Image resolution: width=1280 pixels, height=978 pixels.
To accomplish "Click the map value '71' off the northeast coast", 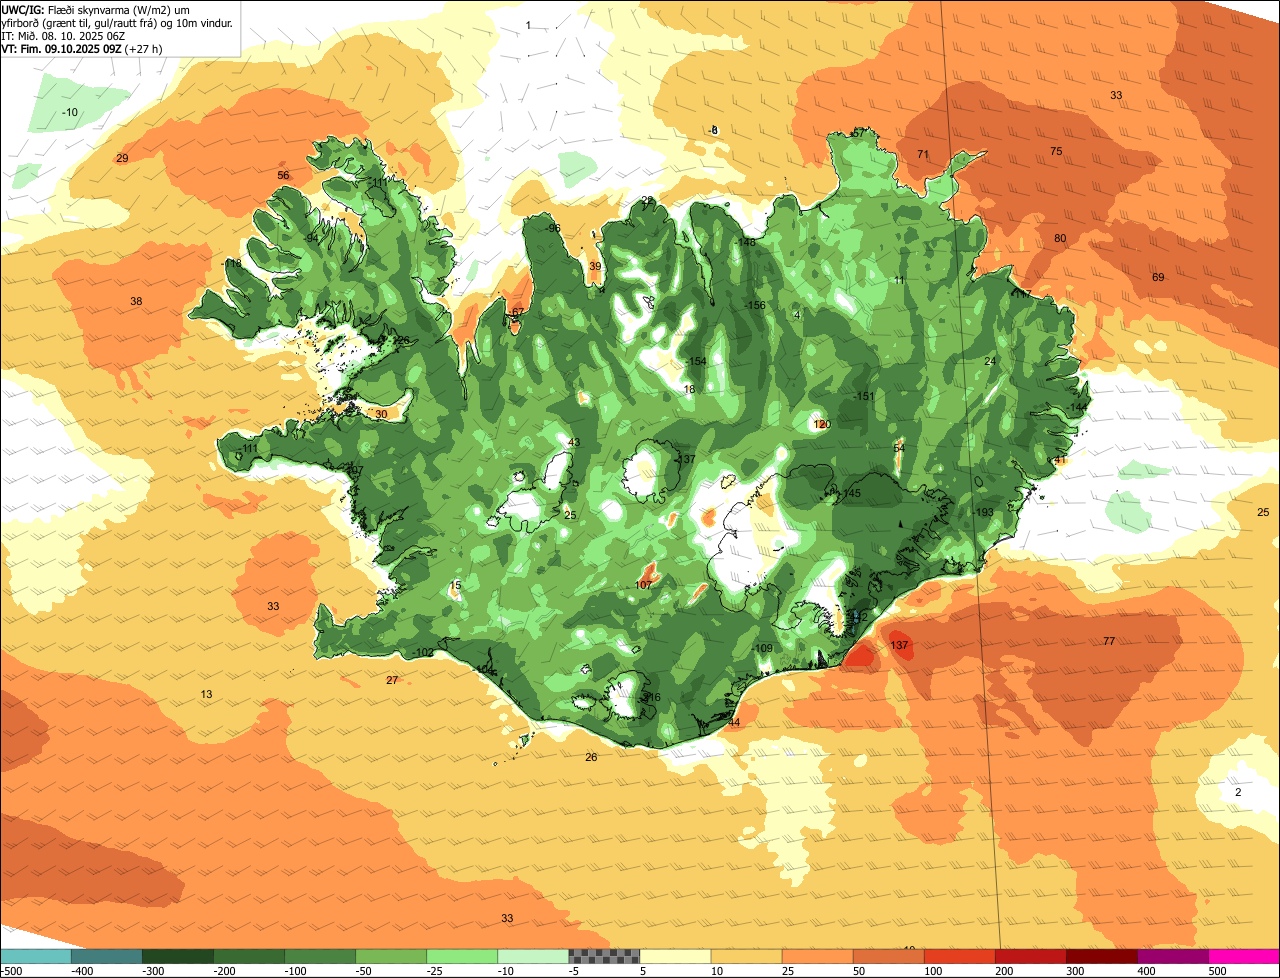I will pyautogui.click(x=923, y=154).
